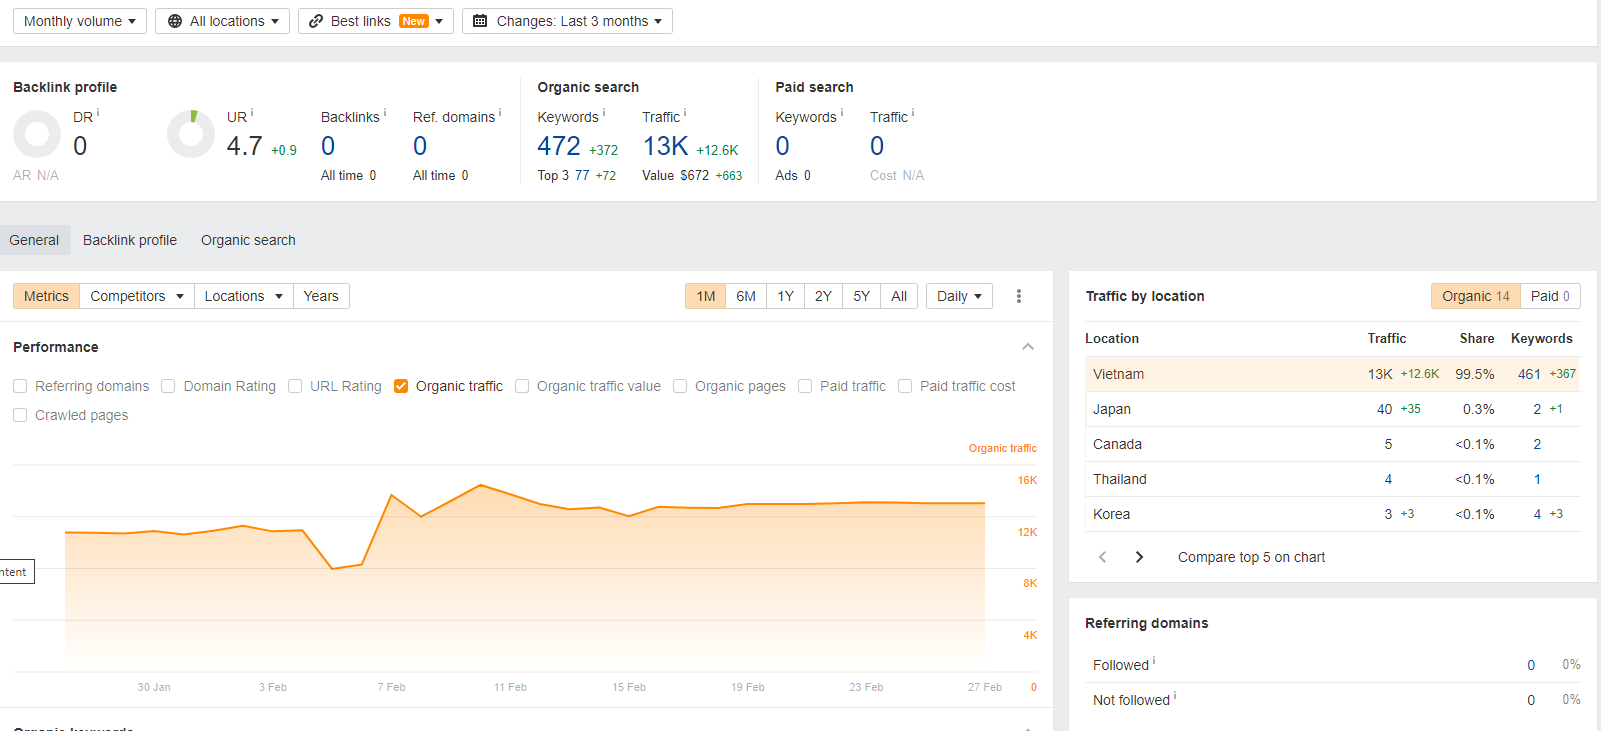The height and width of the screenshot is (731, 1601).
Task: Open the Locations dropdown
Action: pyautogui.click(x=244, y=296)
